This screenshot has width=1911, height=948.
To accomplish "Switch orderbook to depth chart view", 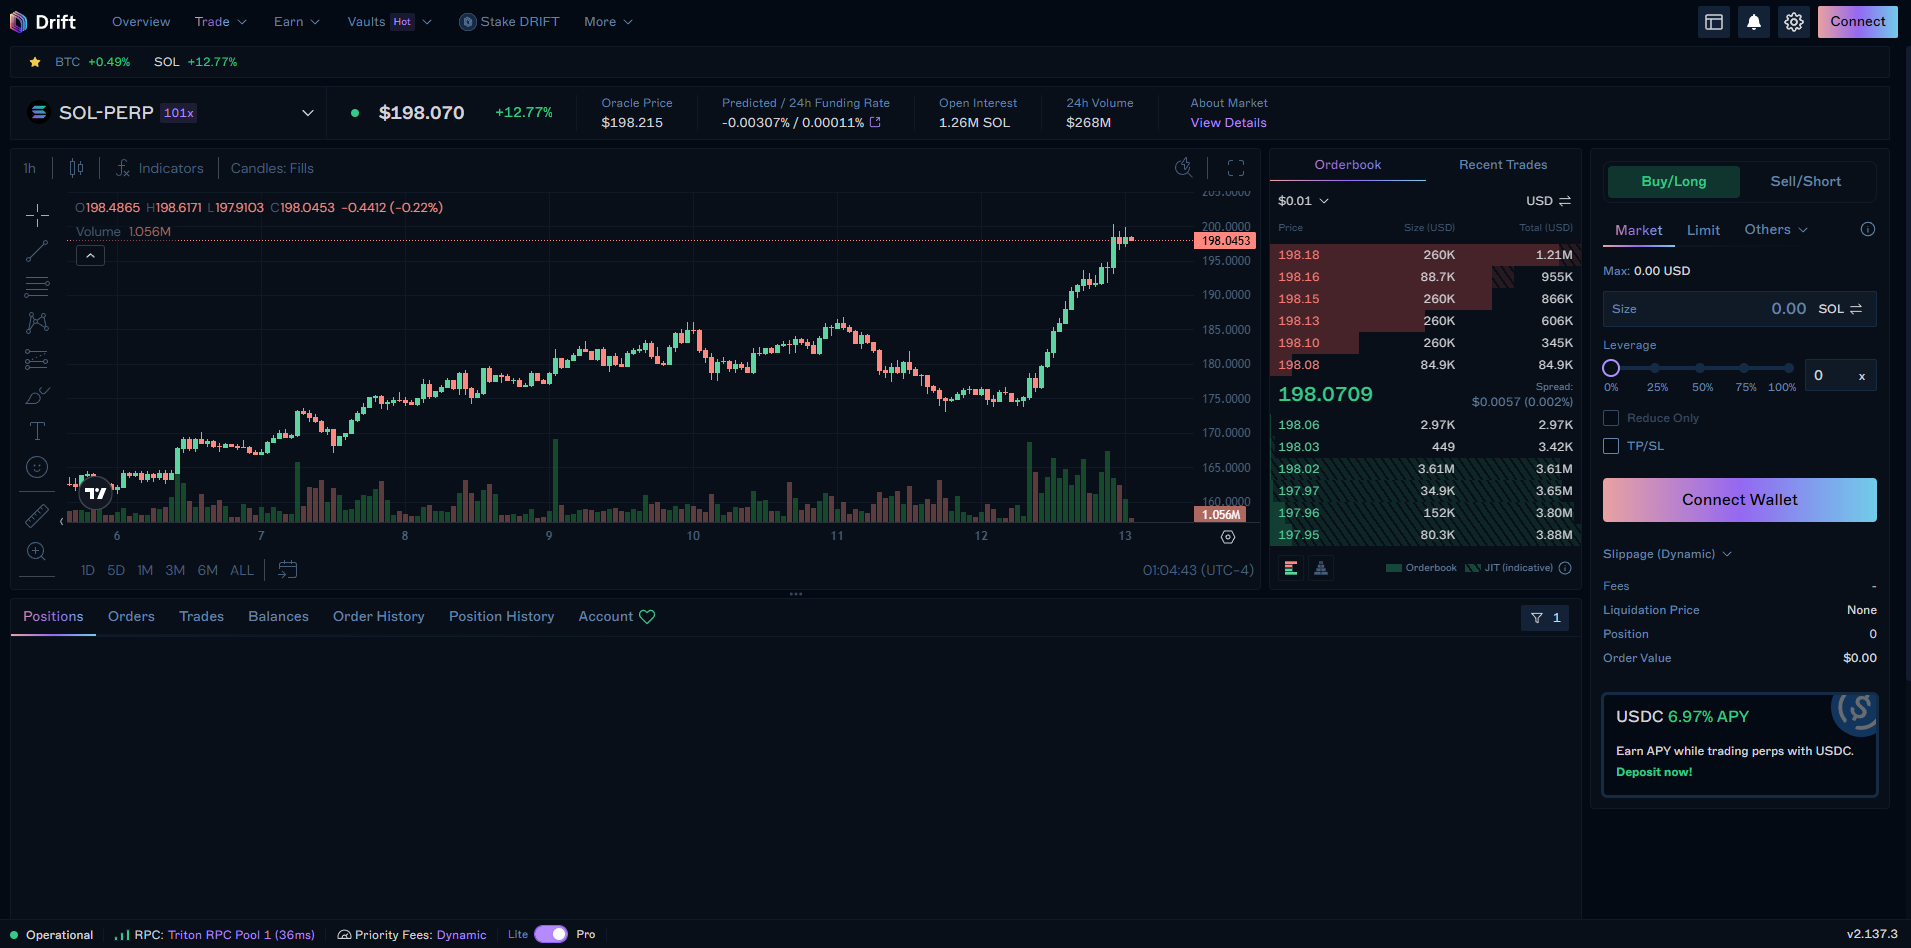I will [1322, 567].
